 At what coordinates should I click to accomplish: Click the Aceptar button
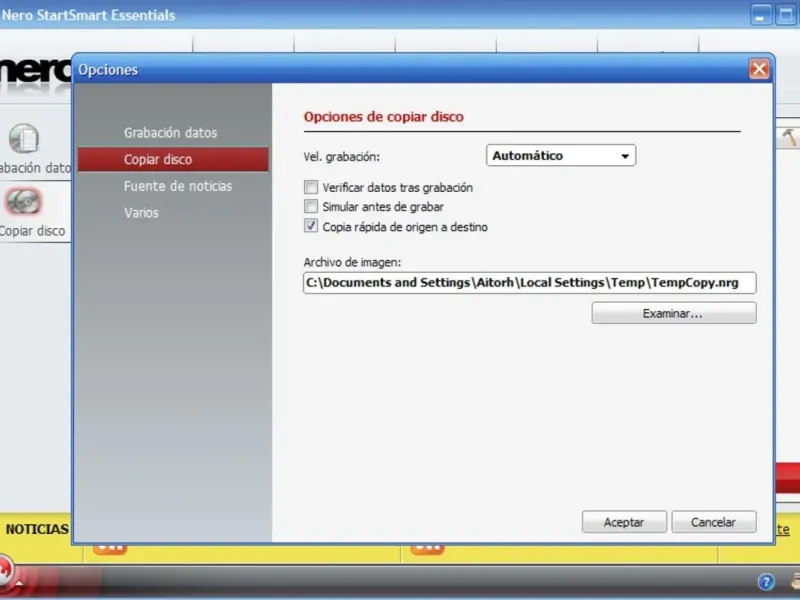[624, 522]
